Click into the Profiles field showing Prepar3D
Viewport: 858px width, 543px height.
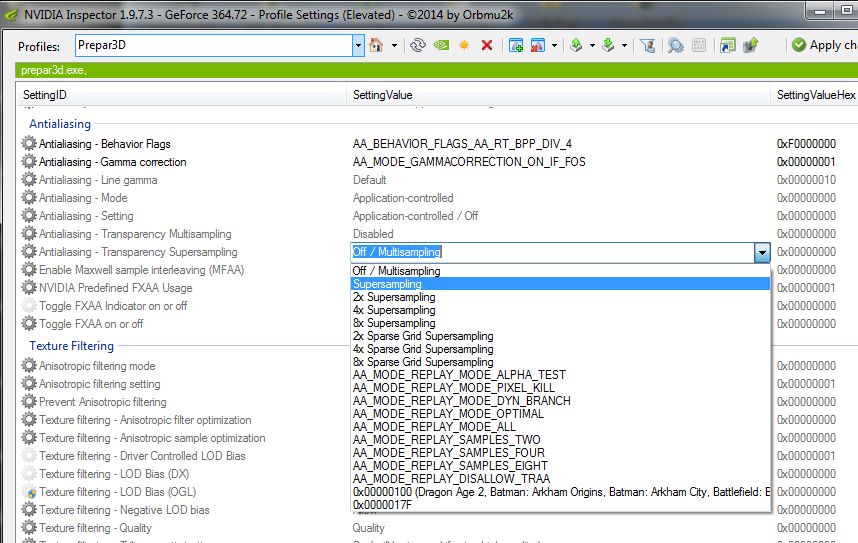214,45
